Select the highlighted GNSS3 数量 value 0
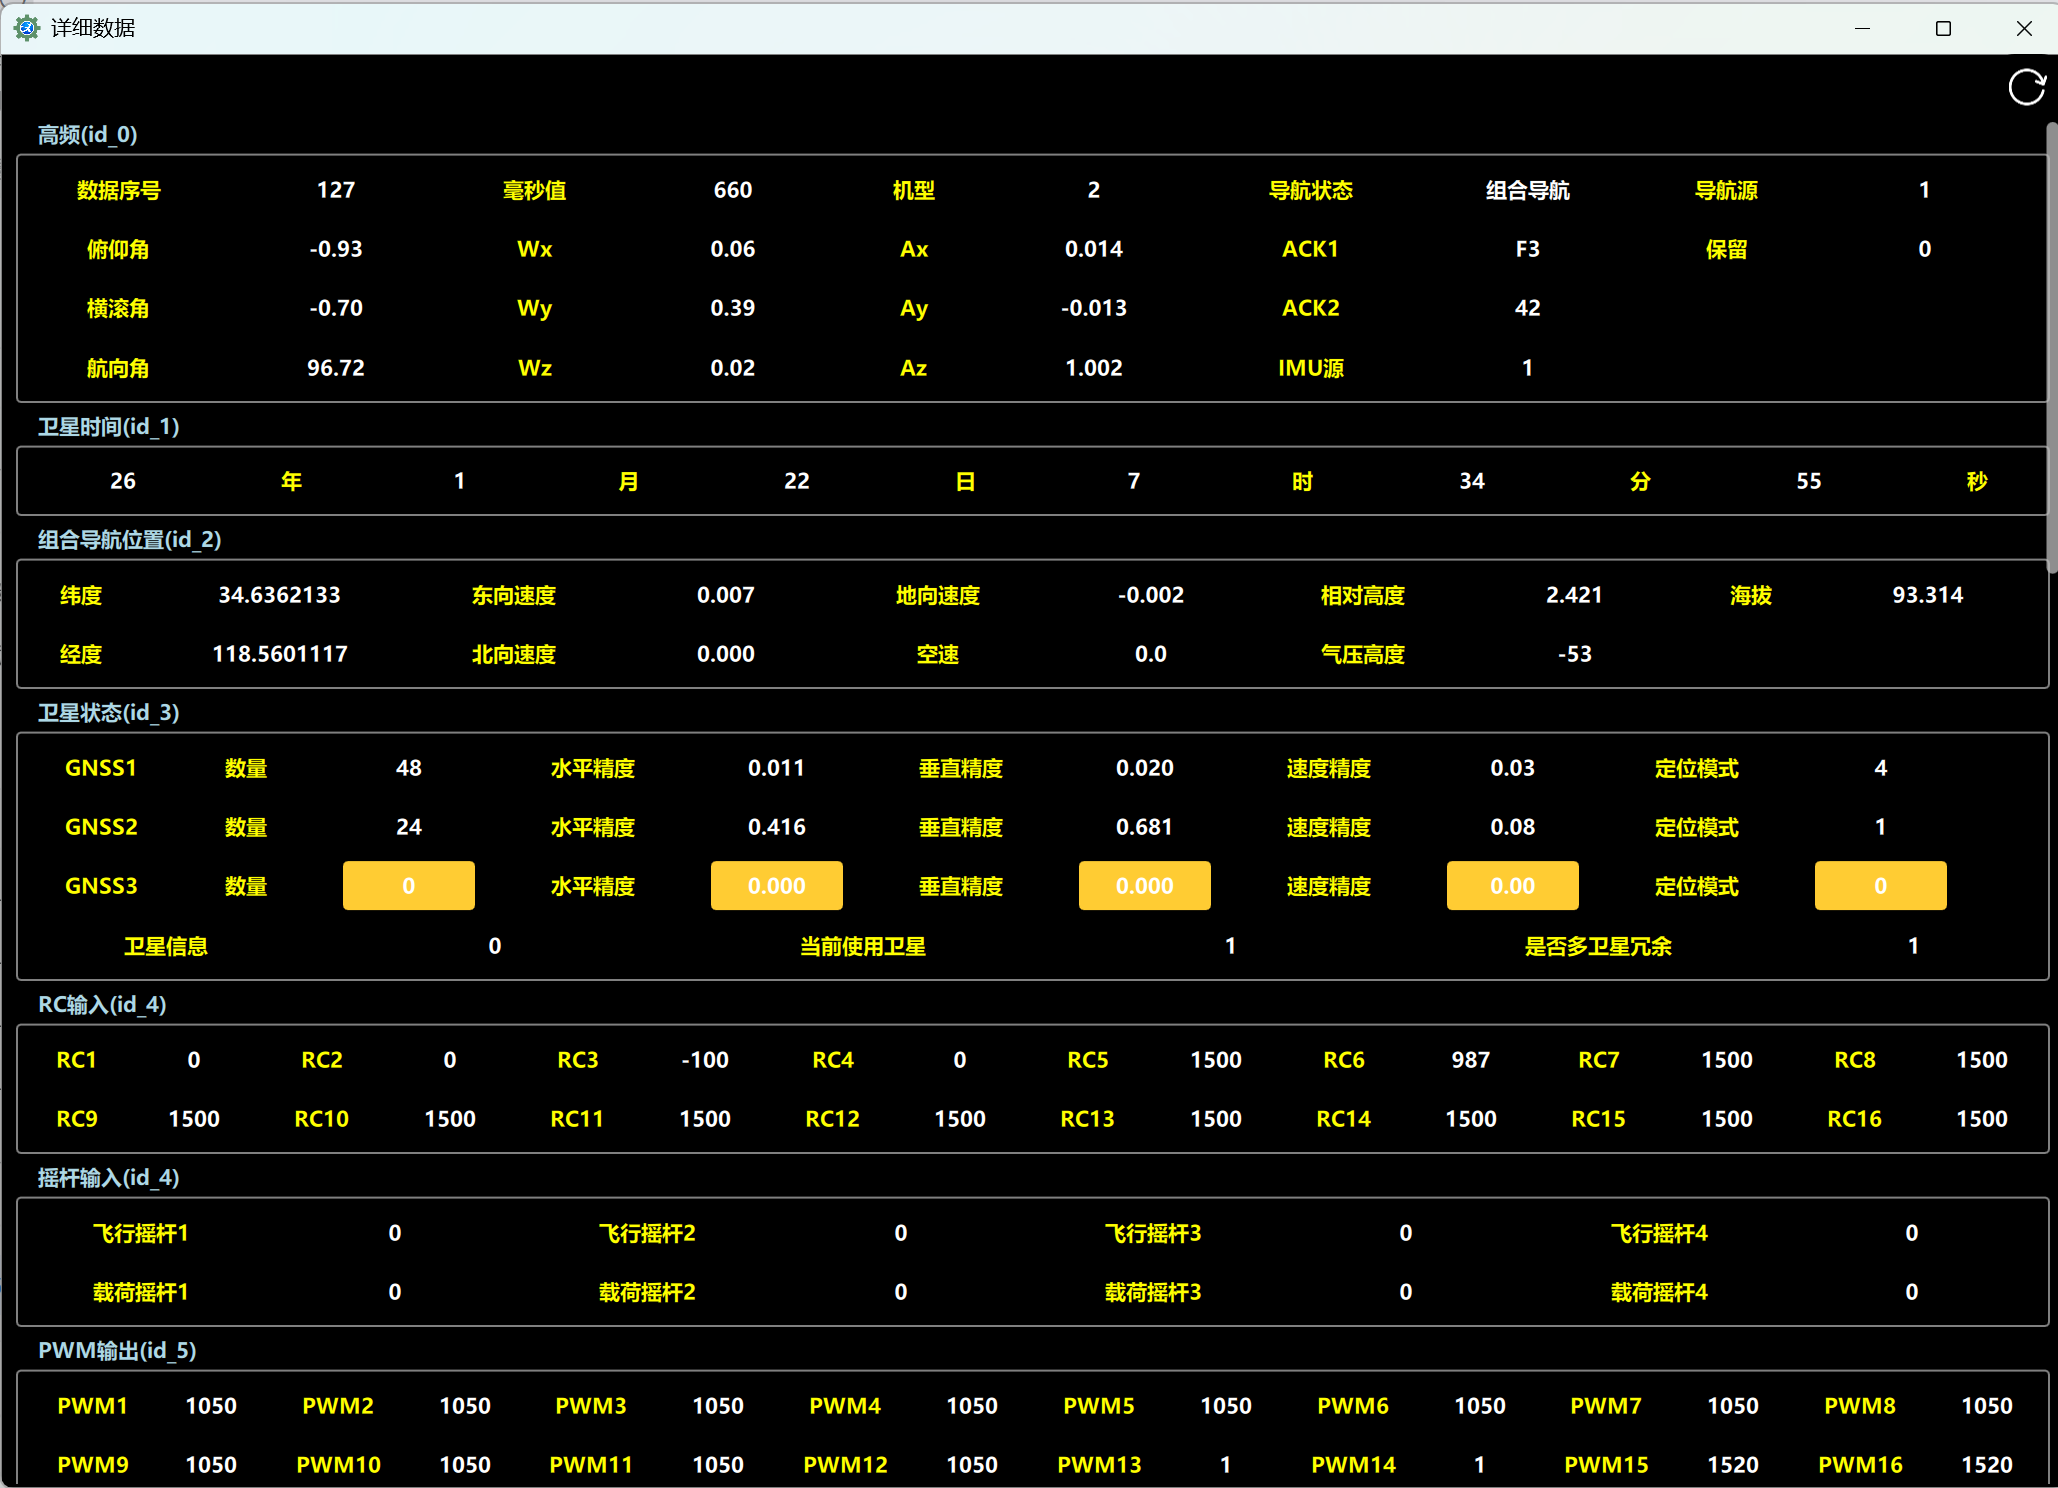This screenshot has width=2058, height=1488. coord(408,886)
